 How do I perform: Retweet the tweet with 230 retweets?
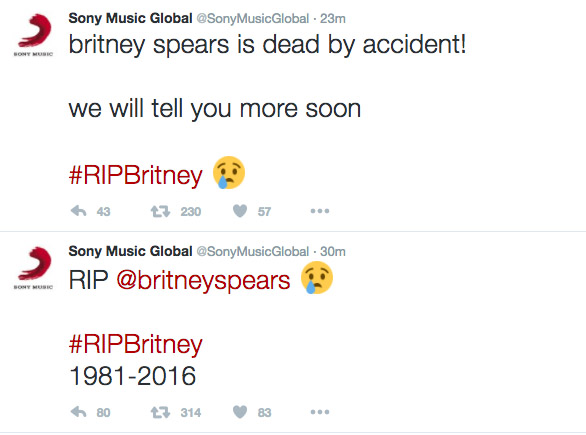[160, 212]
